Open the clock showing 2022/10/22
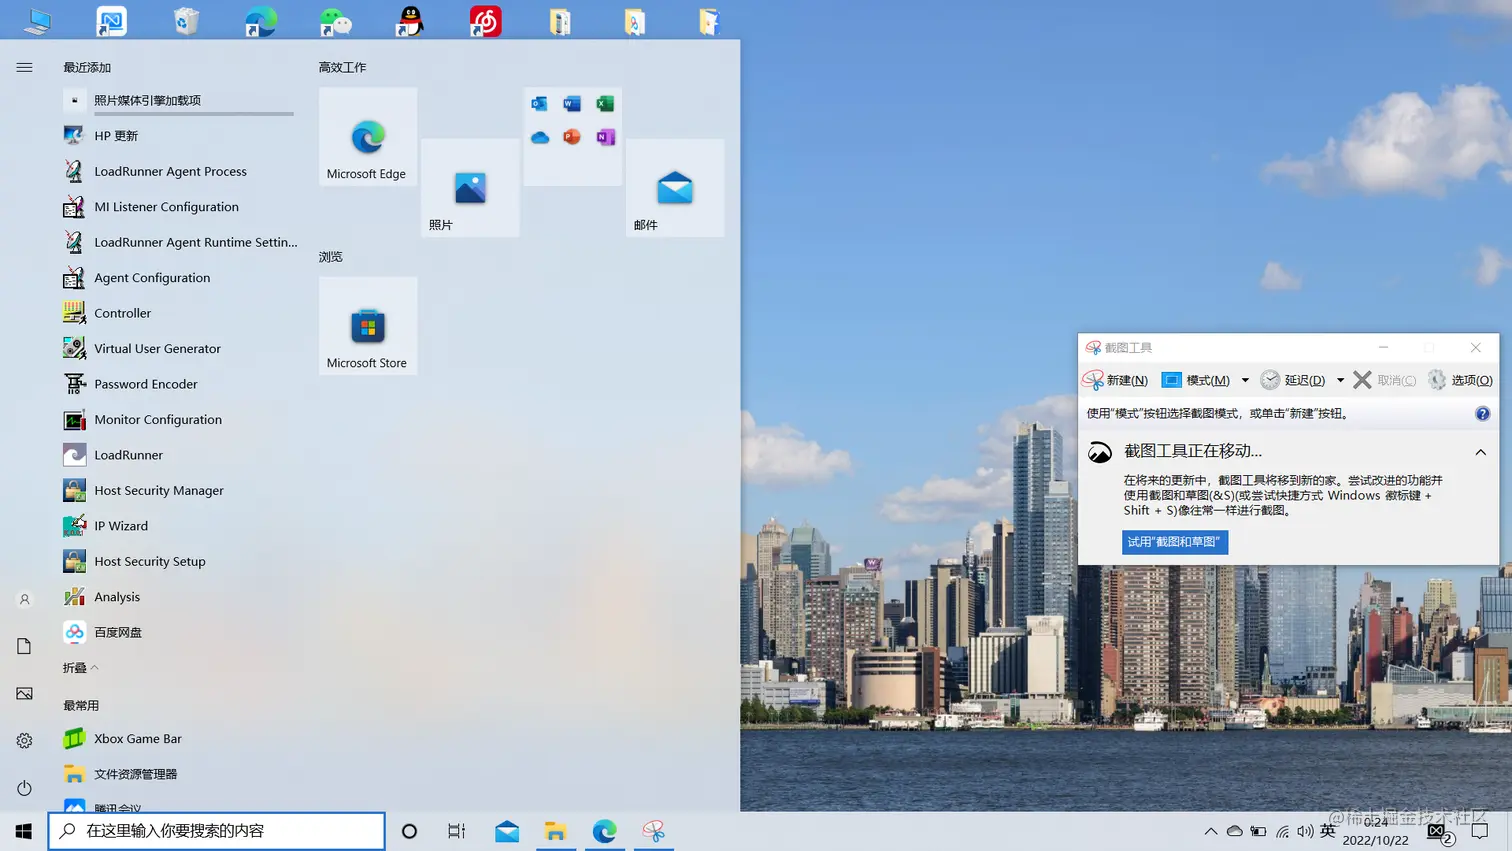The width and height of the screenshot is (1512, 851). [1375, 831]
